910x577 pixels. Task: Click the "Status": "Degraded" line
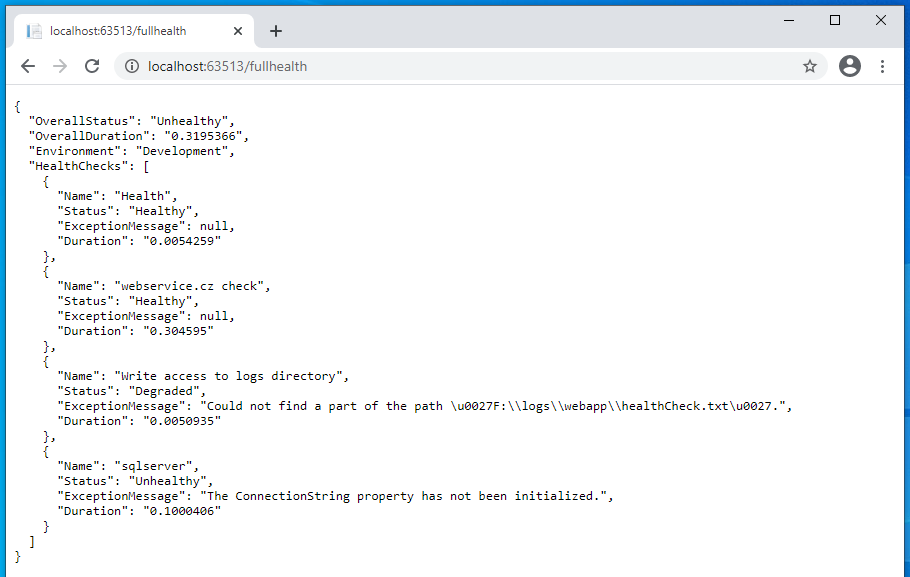(132, 391)
